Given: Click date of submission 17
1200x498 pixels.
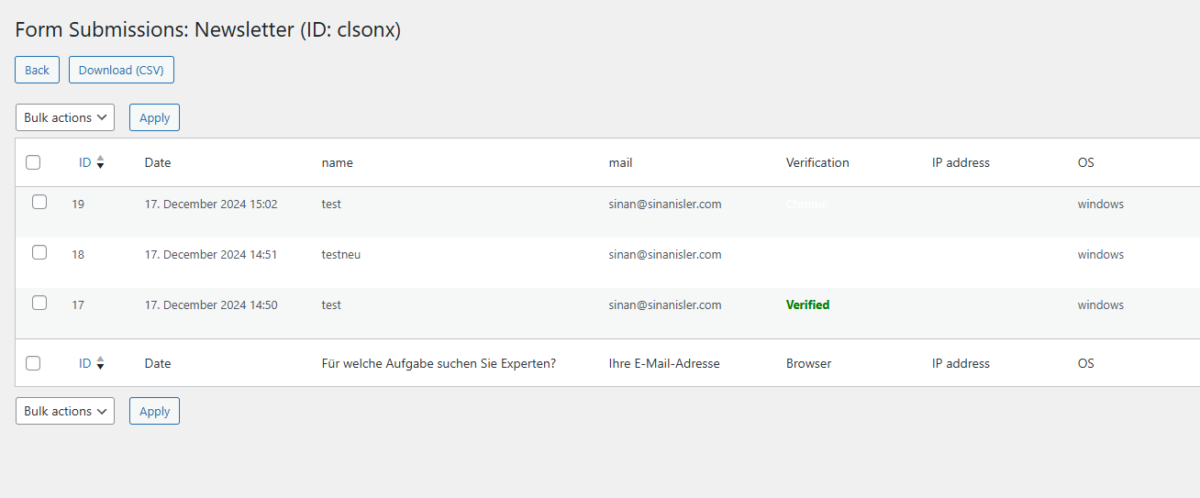Looking at the screenshot, I should (210, 305).
